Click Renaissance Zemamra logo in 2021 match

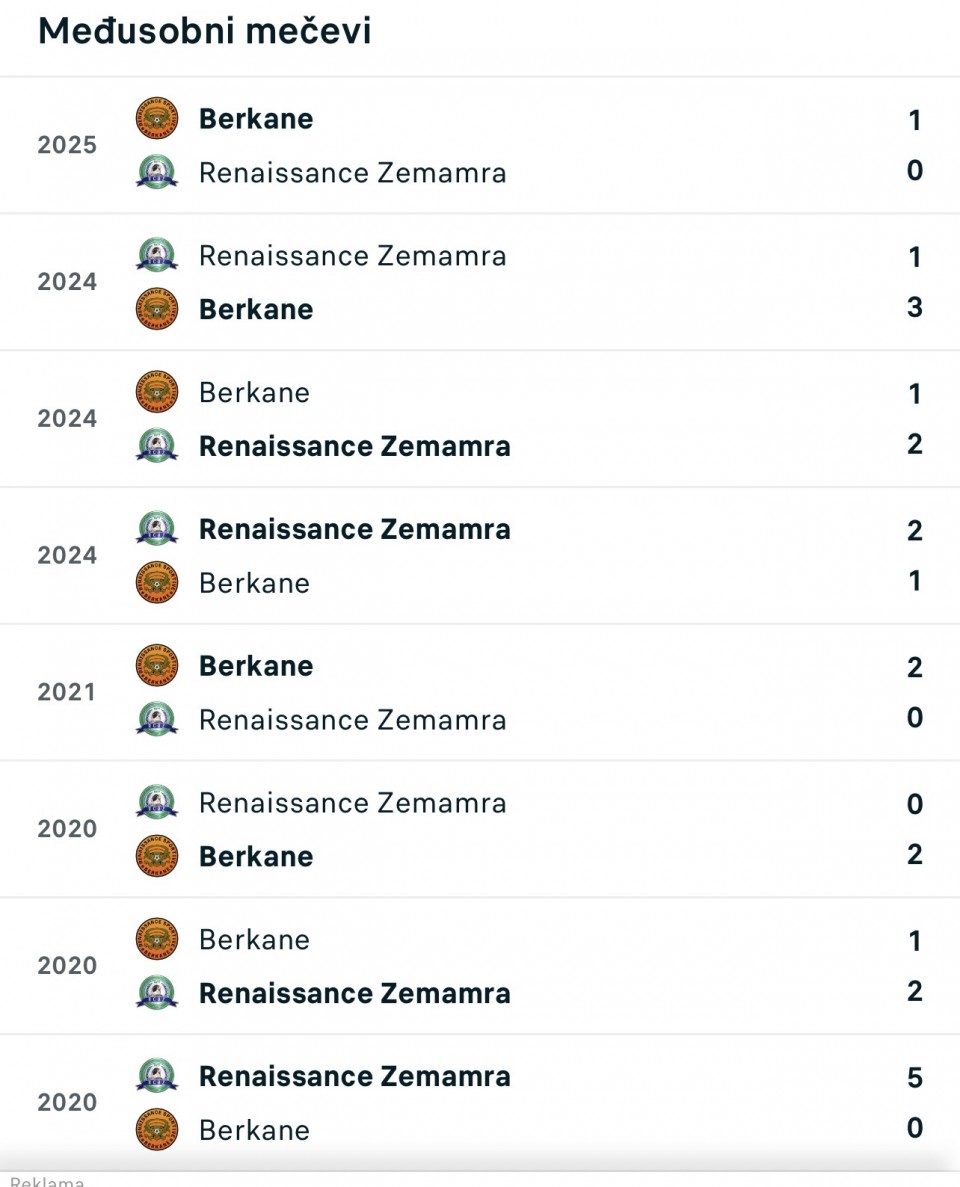tap(156, 720)
